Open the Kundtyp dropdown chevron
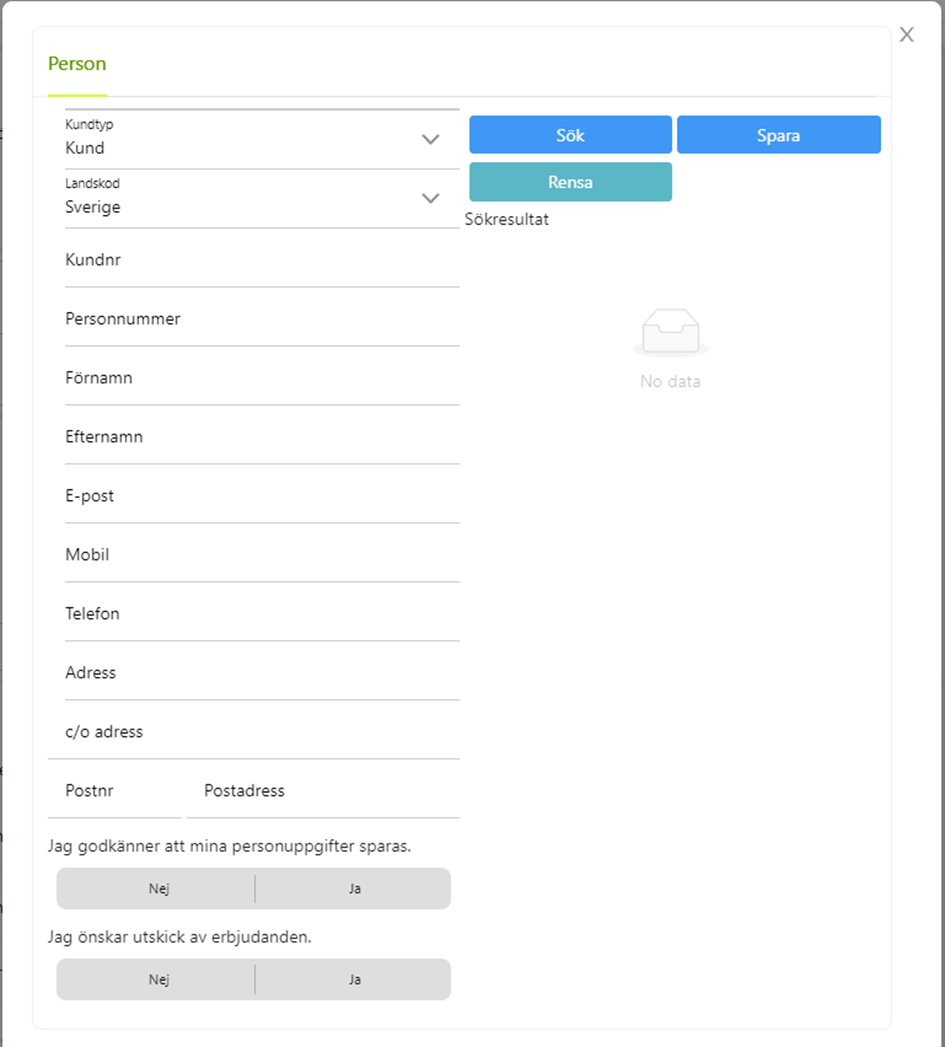Screen dimensions: 945x1047 click(x=431, y=140)
